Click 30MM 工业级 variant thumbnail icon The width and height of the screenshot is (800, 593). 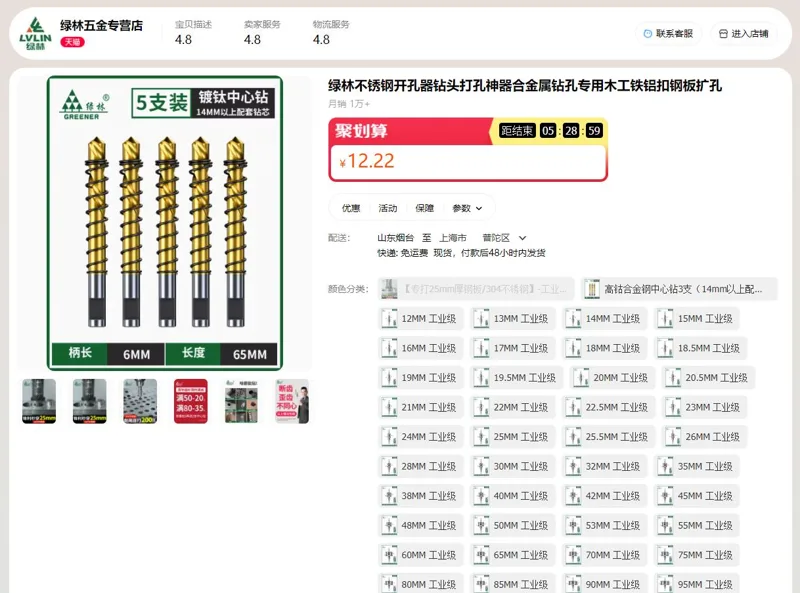[x=481, y=466]
